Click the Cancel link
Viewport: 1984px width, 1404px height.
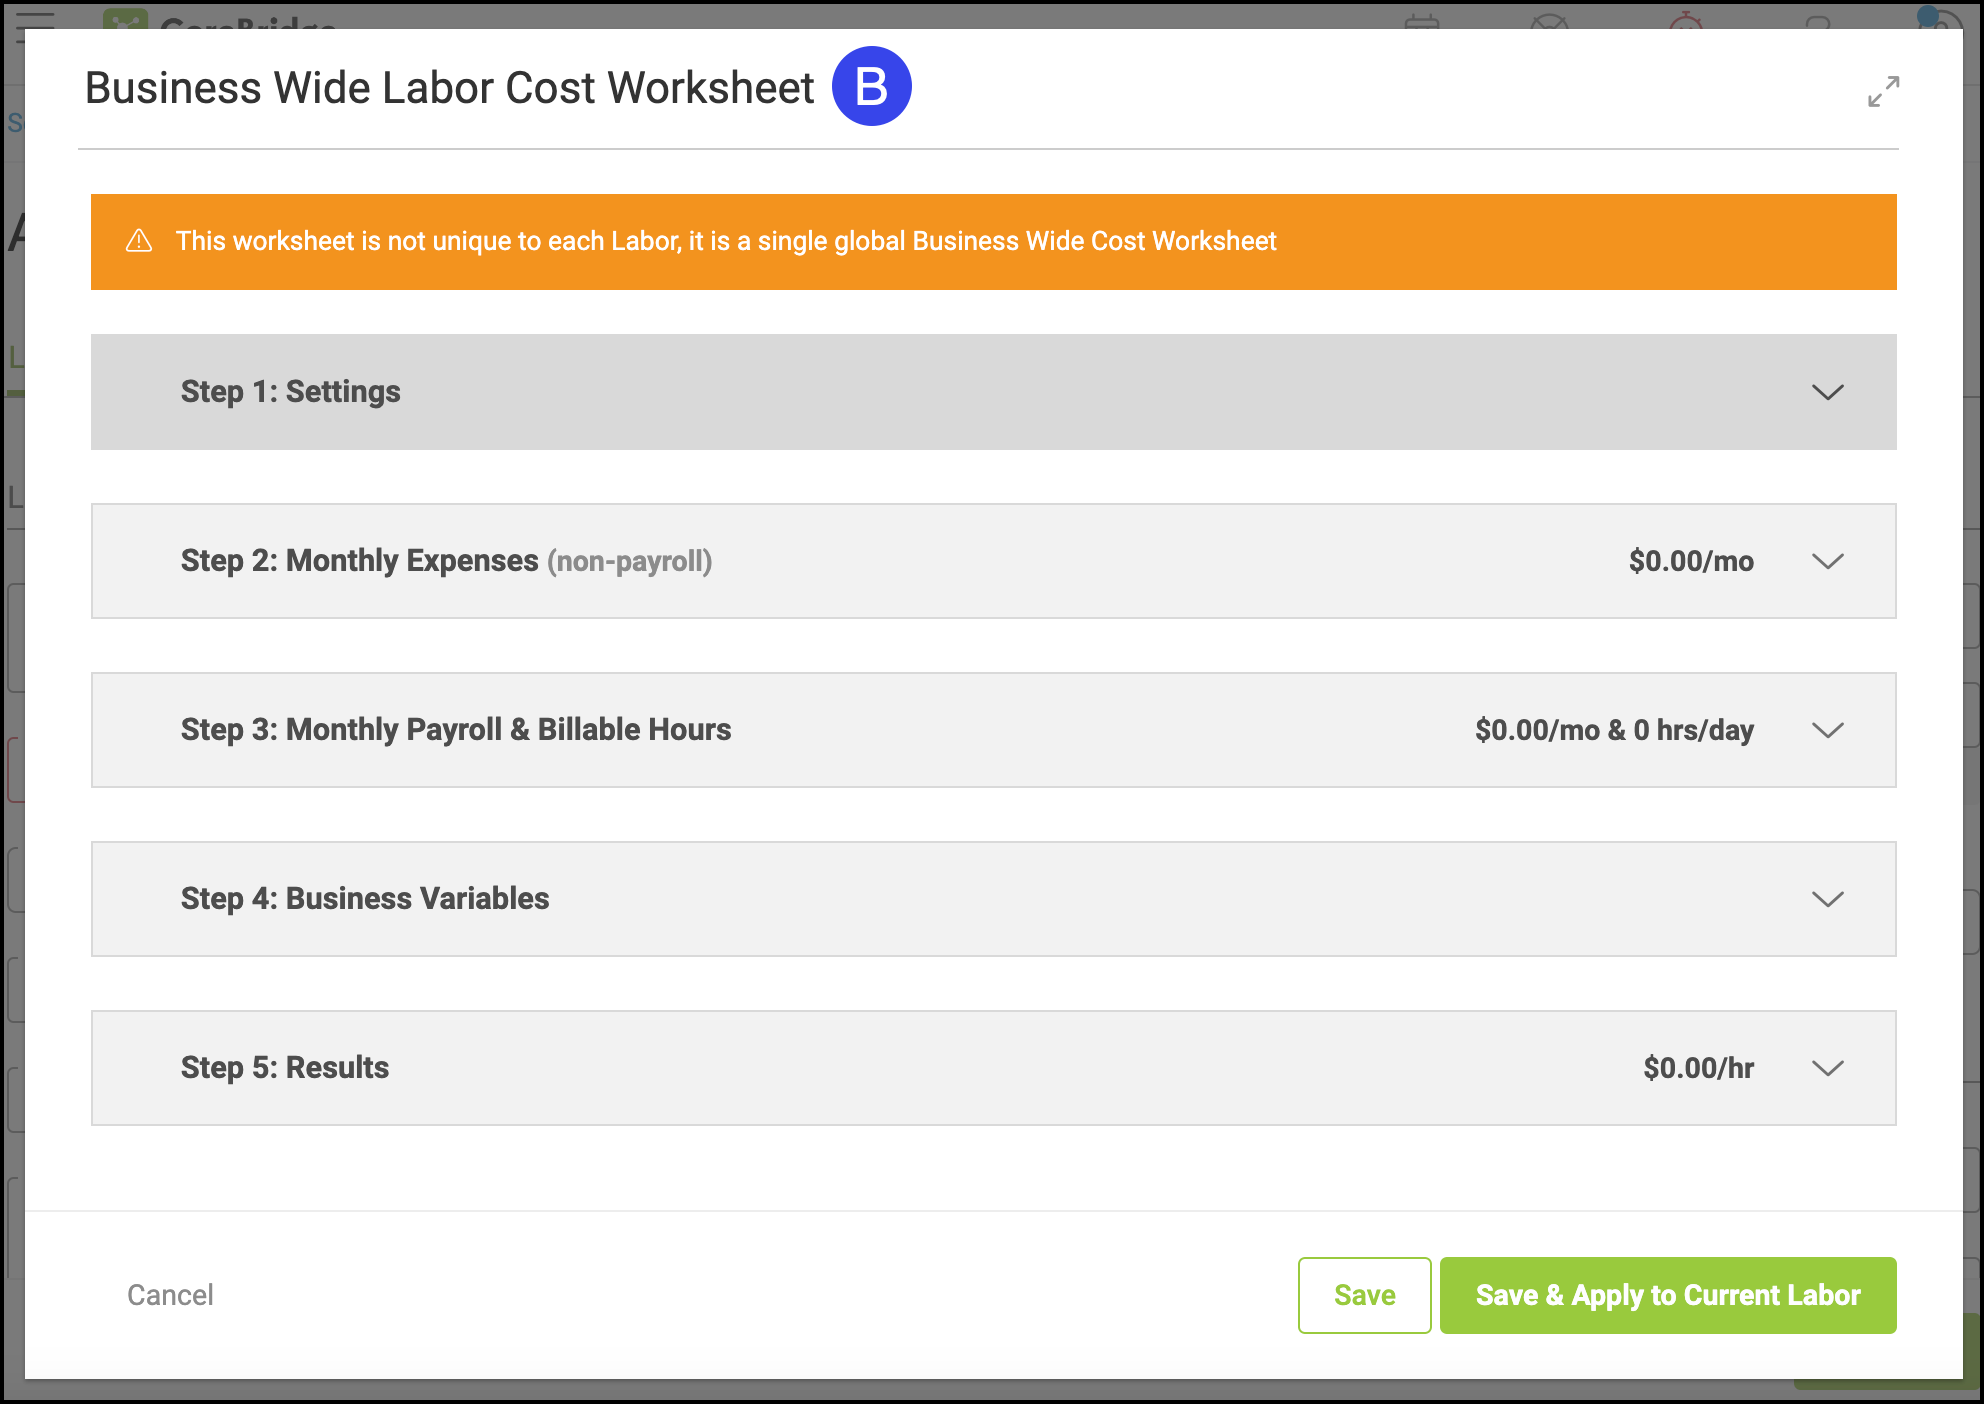(170, 1295)
